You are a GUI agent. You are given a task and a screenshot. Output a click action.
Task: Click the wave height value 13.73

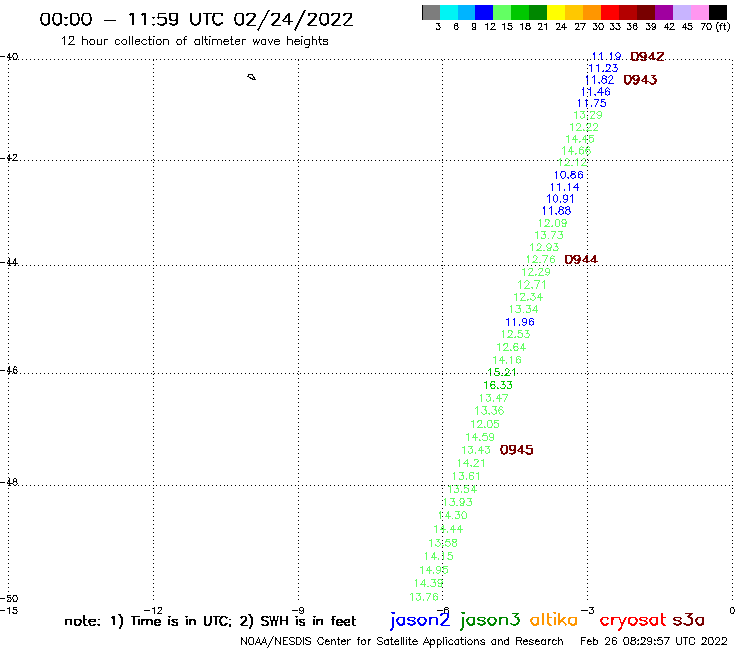pyautogui.click(x=549, y=235)
